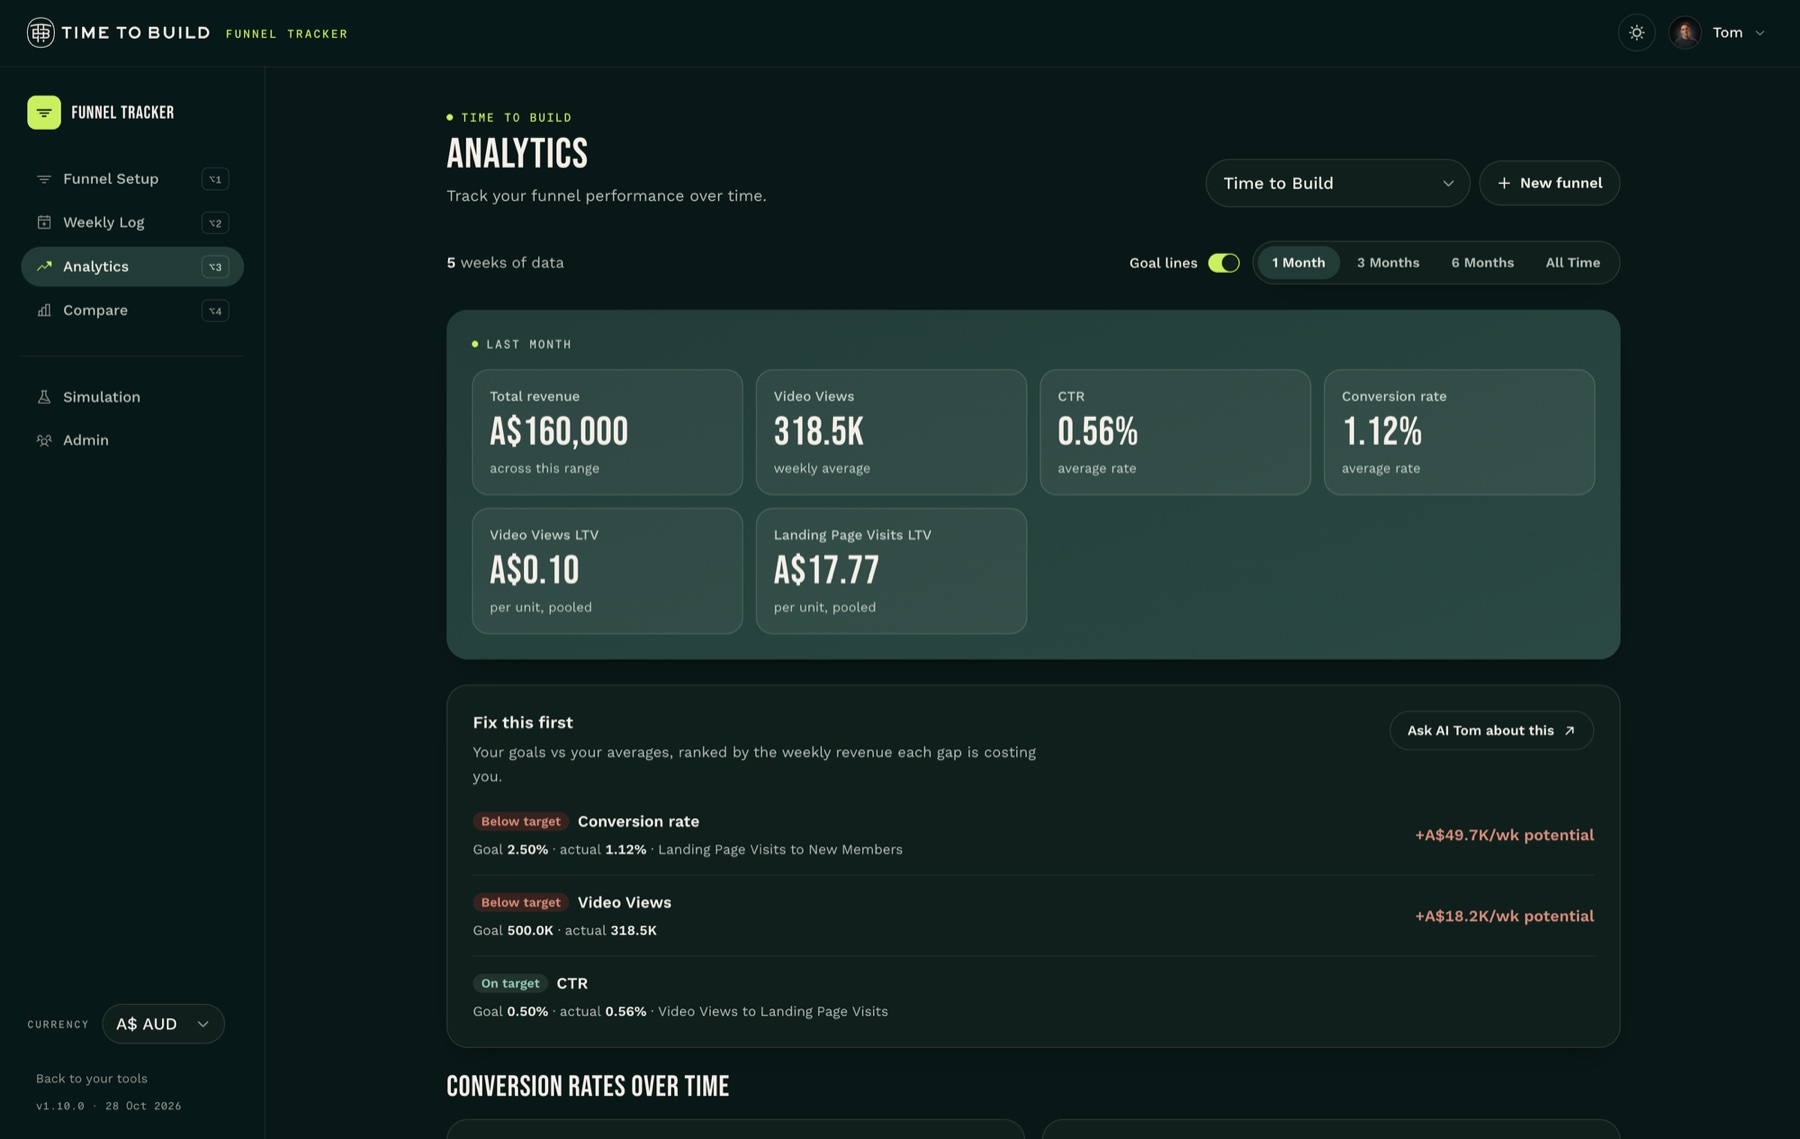Switch to the 6 Months tab
This screenshot has height=1139, width=1800.
1482,263
